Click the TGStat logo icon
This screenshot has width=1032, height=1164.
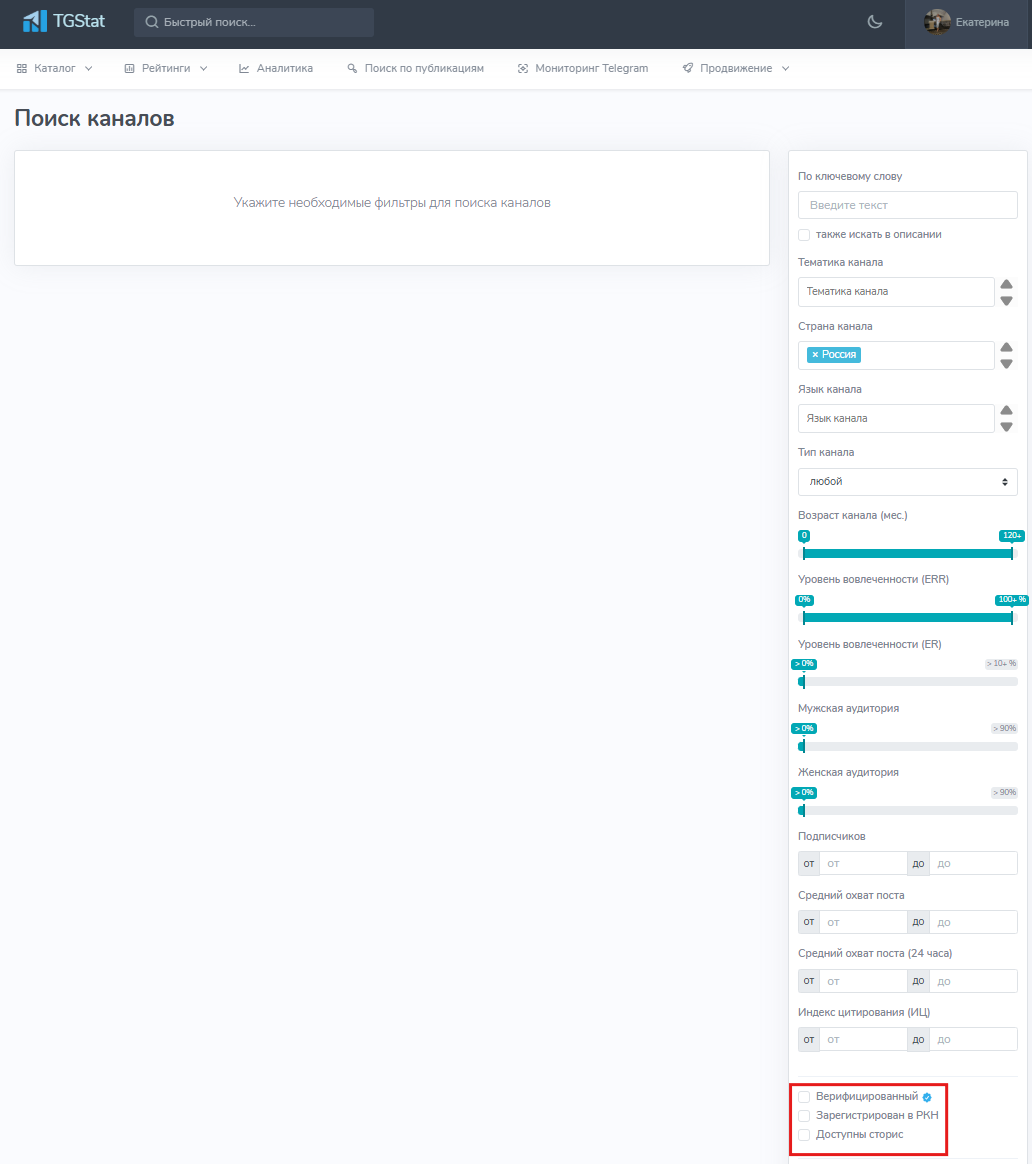35,21
